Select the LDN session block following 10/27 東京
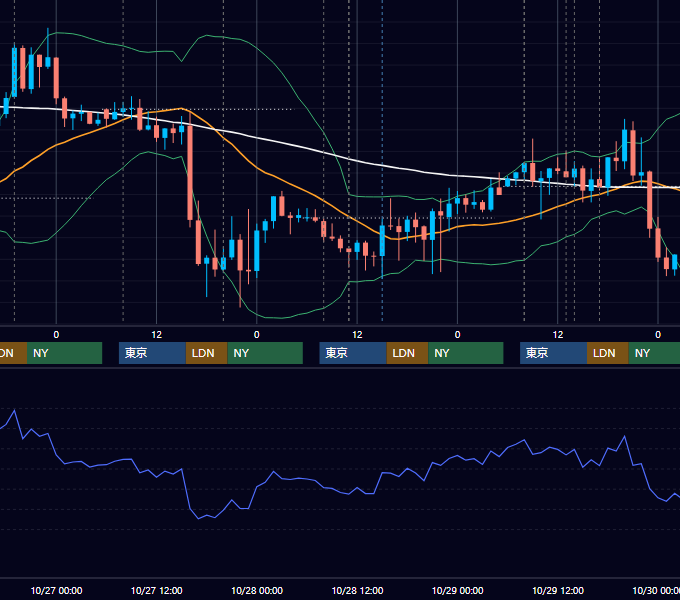 pos(206,353)
